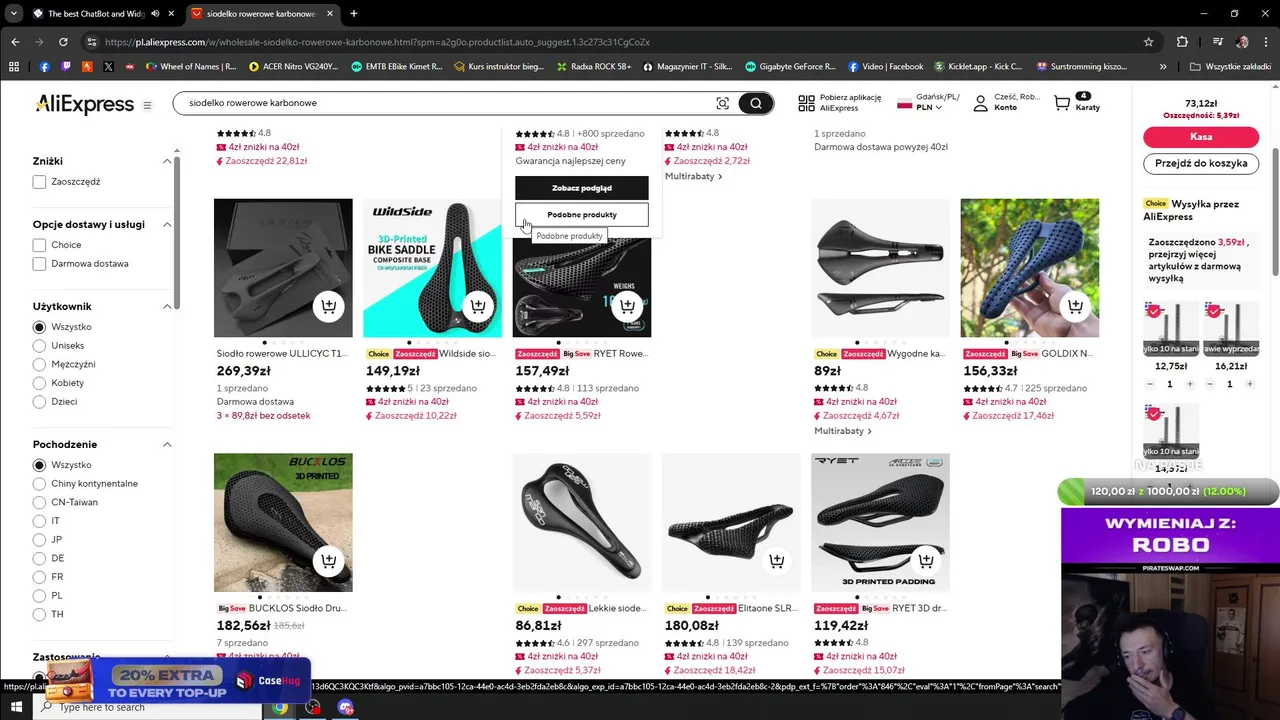The height and width of the screenshot is (720, 1280).
Task: Click the Pobierz aplikację QR icon
Action: 806,103
